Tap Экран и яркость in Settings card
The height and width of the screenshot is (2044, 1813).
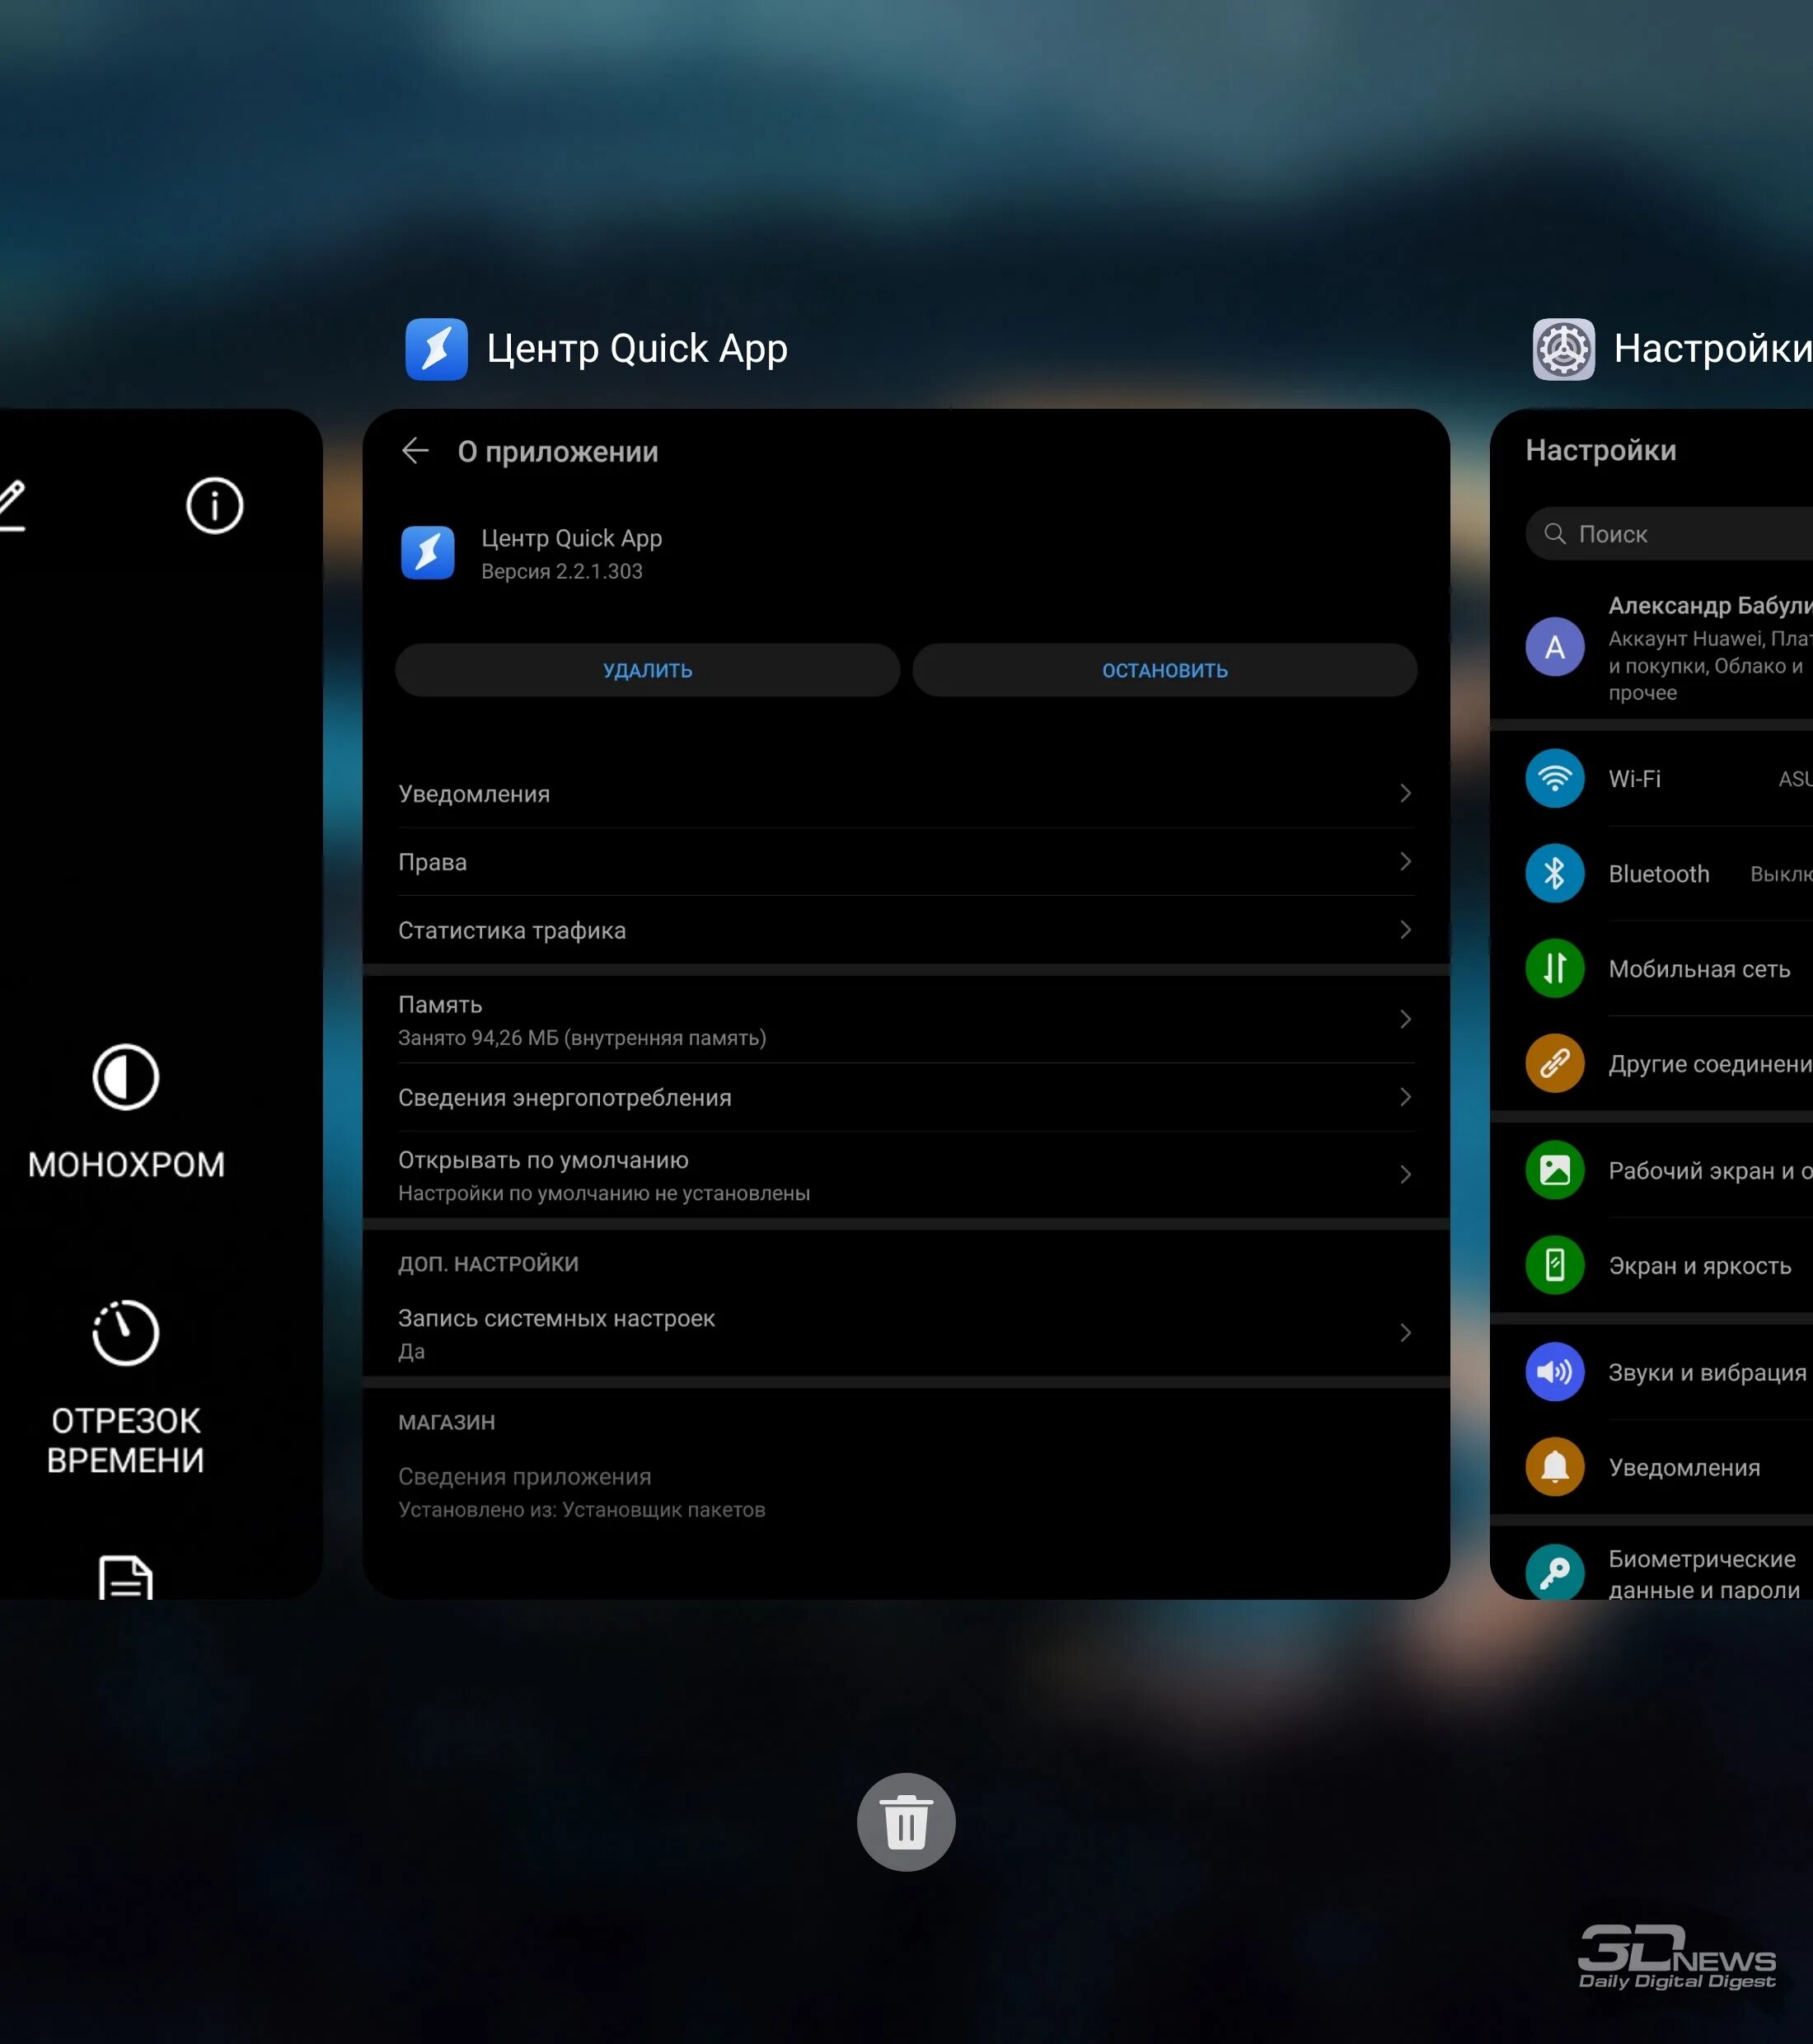(1699, 1266)
